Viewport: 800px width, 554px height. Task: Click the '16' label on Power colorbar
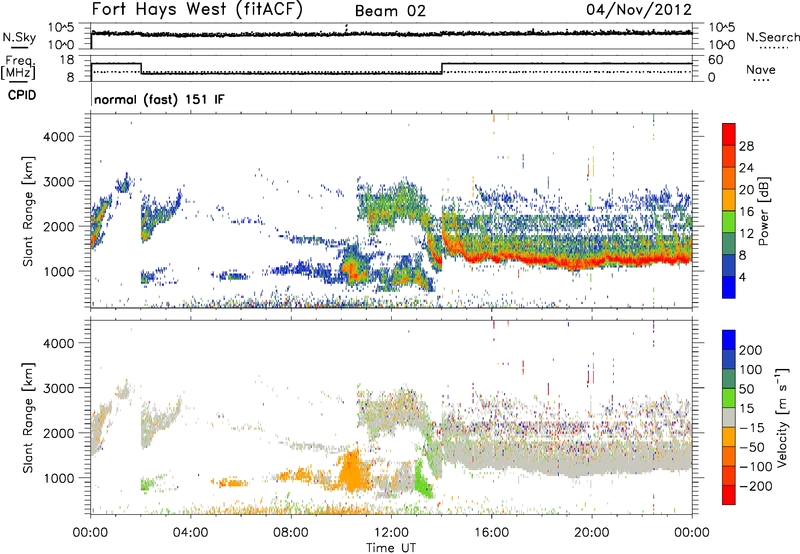746,212
